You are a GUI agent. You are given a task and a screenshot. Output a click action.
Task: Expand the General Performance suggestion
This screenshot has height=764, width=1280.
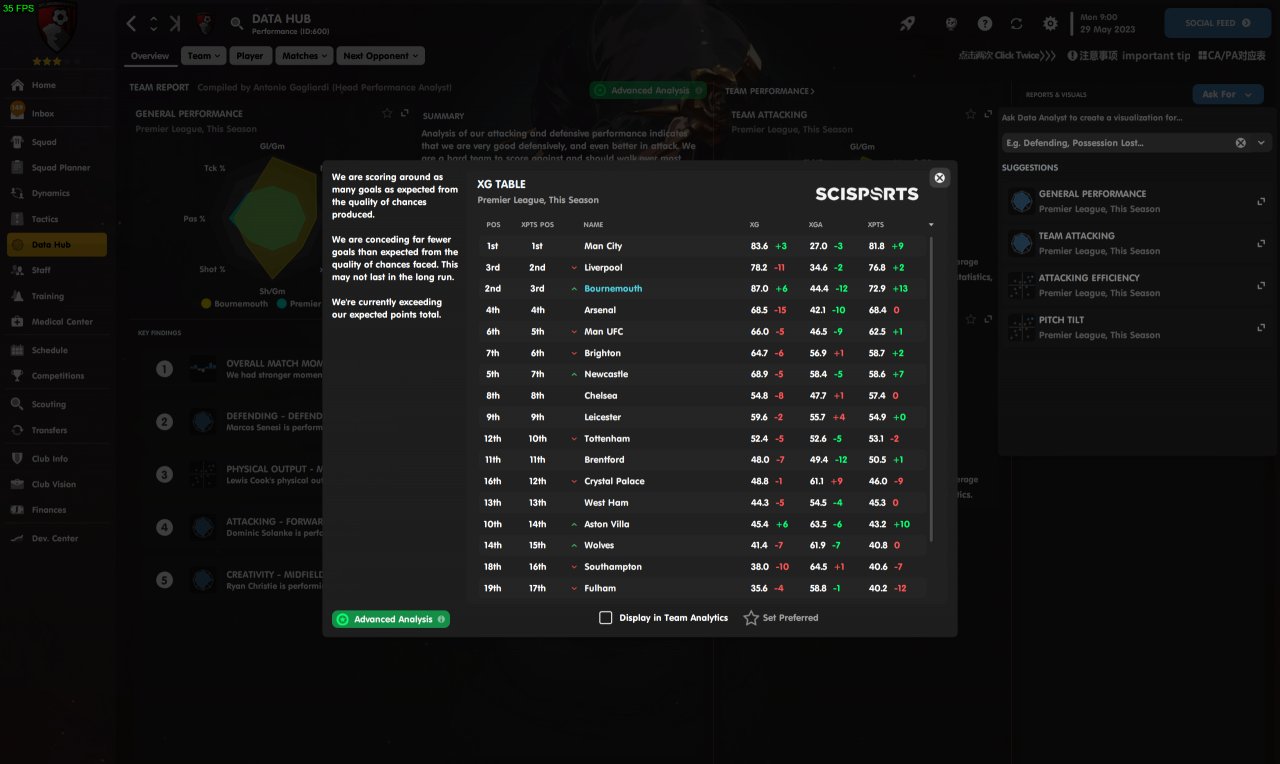[1261, 201]
